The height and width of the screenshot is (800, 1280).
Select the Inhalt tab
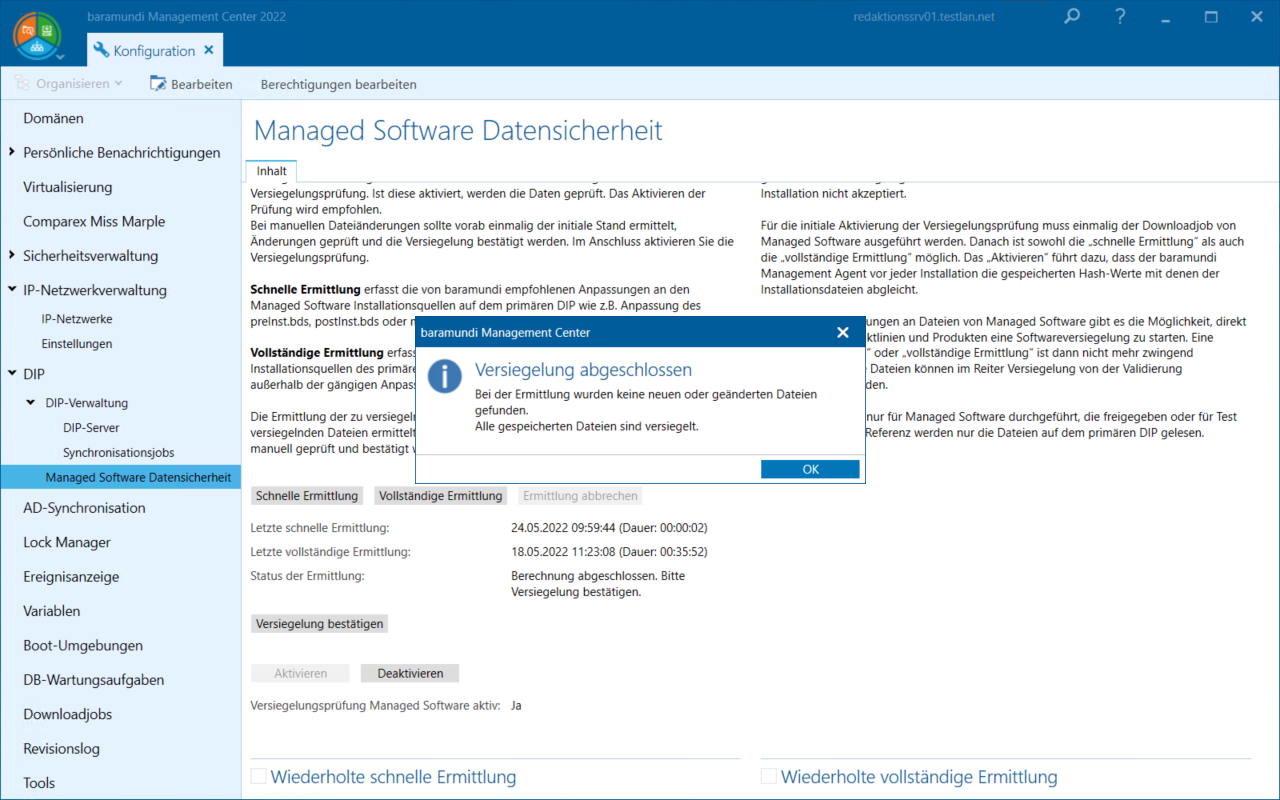(x=271, y=171)
